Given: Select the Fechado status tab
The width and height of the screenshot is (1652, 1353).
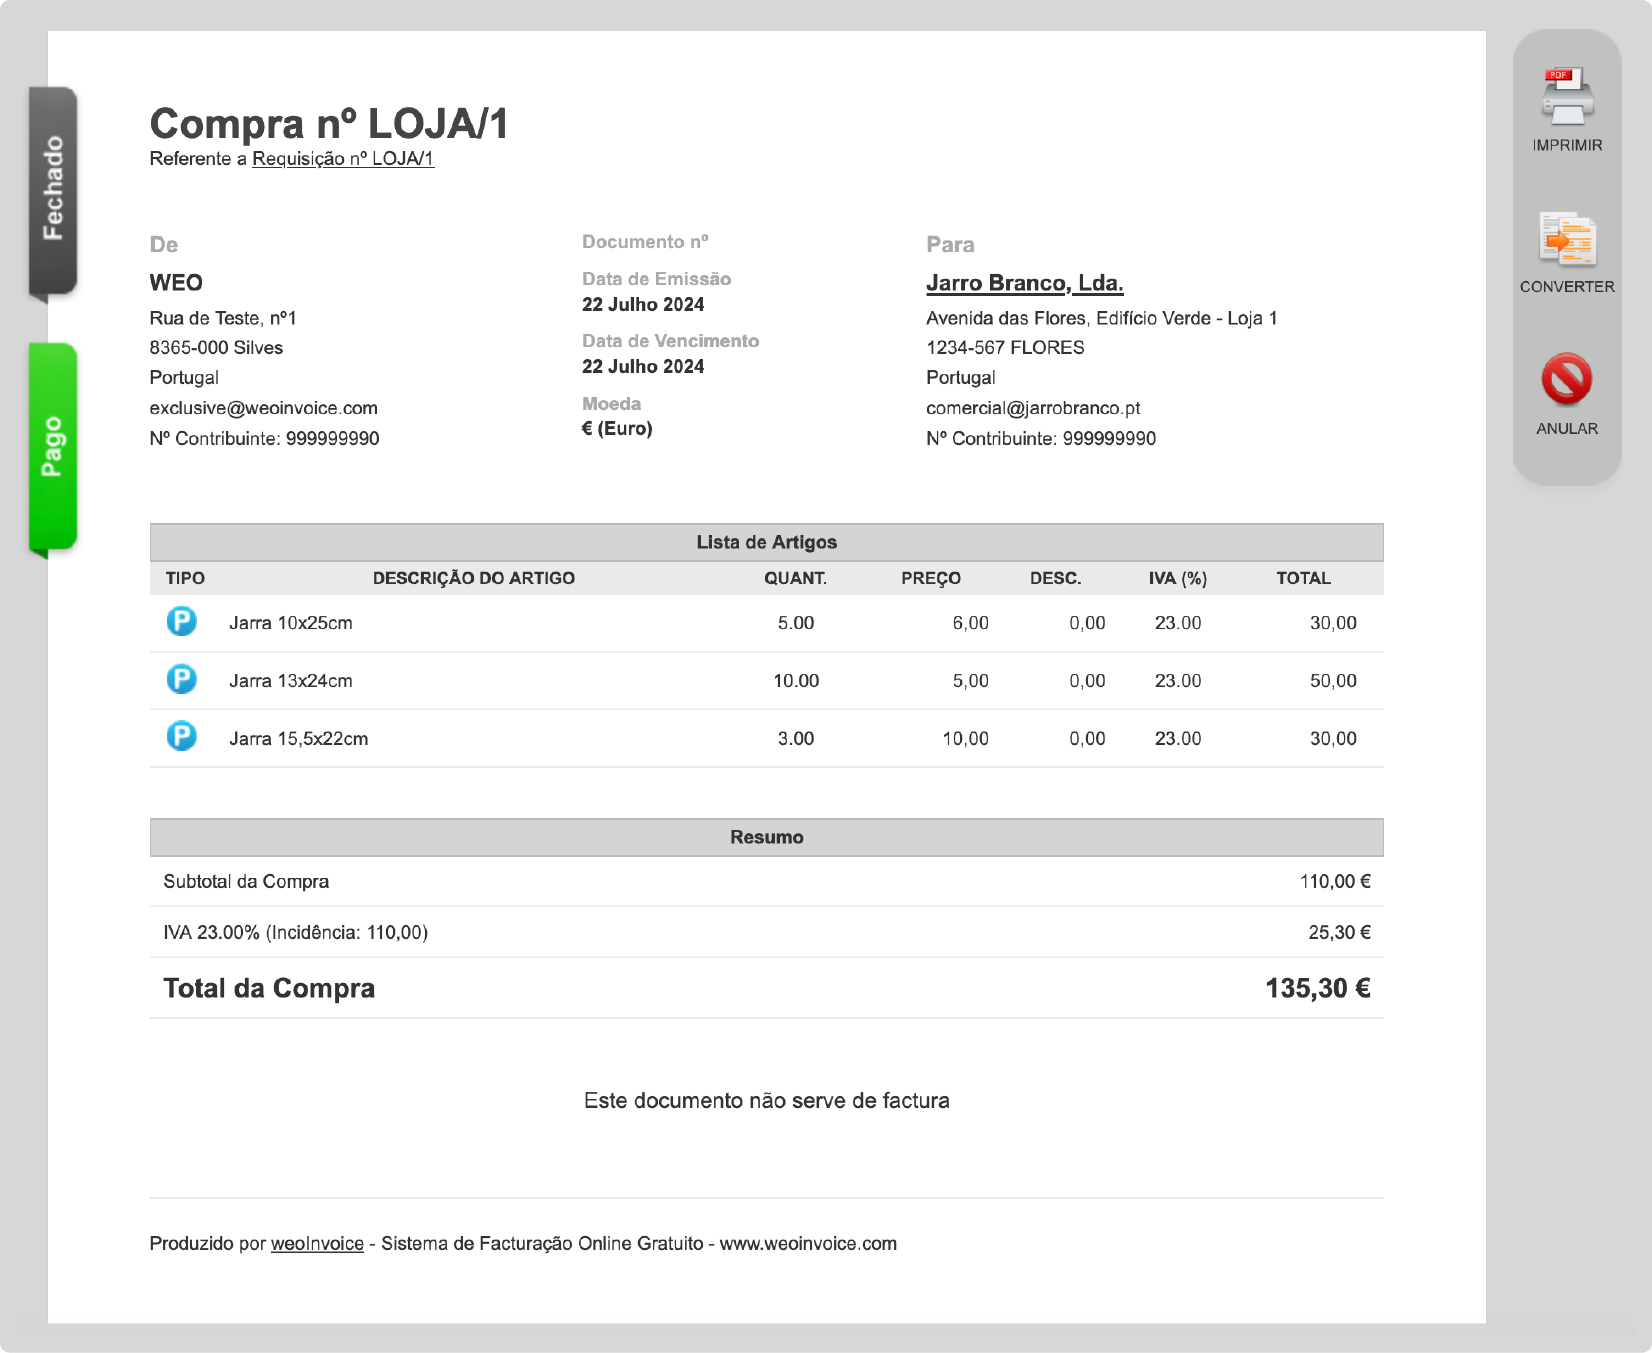Looking at the screenshot, I should click(x=53, y=190).
